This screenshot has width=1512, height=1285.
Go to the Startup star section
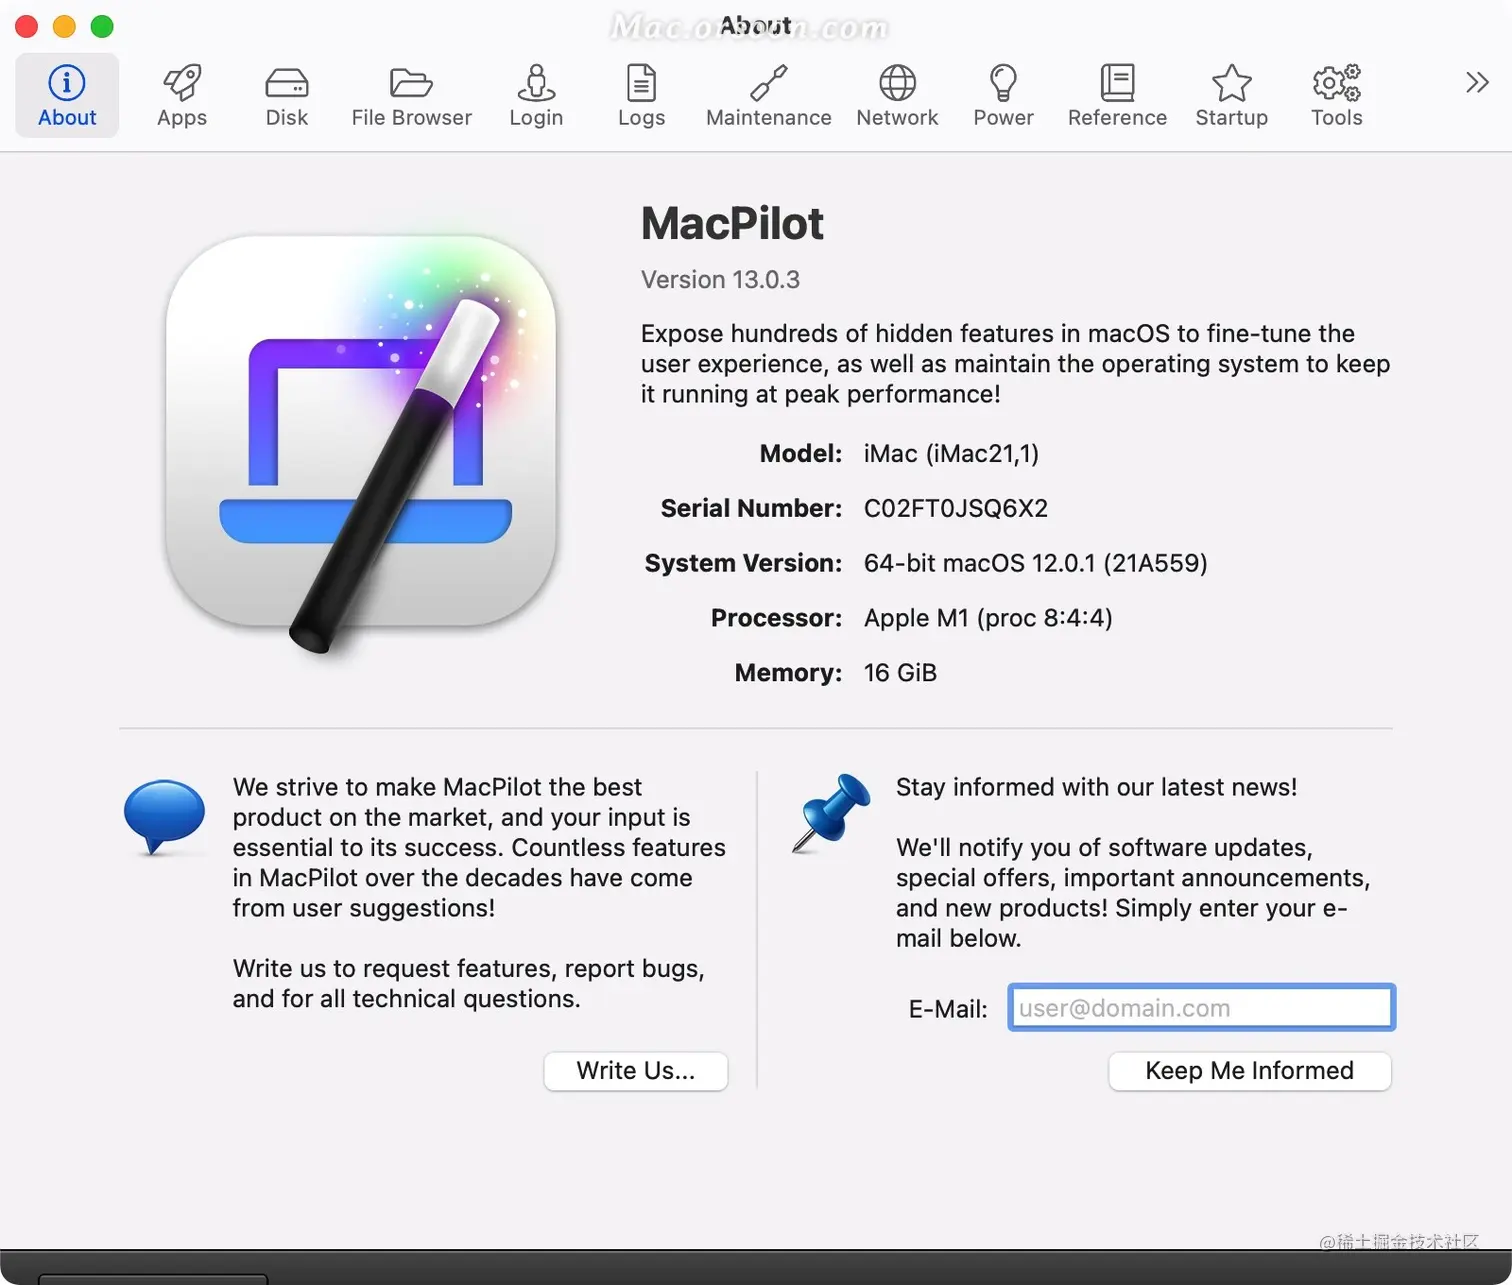point(1231,96)
